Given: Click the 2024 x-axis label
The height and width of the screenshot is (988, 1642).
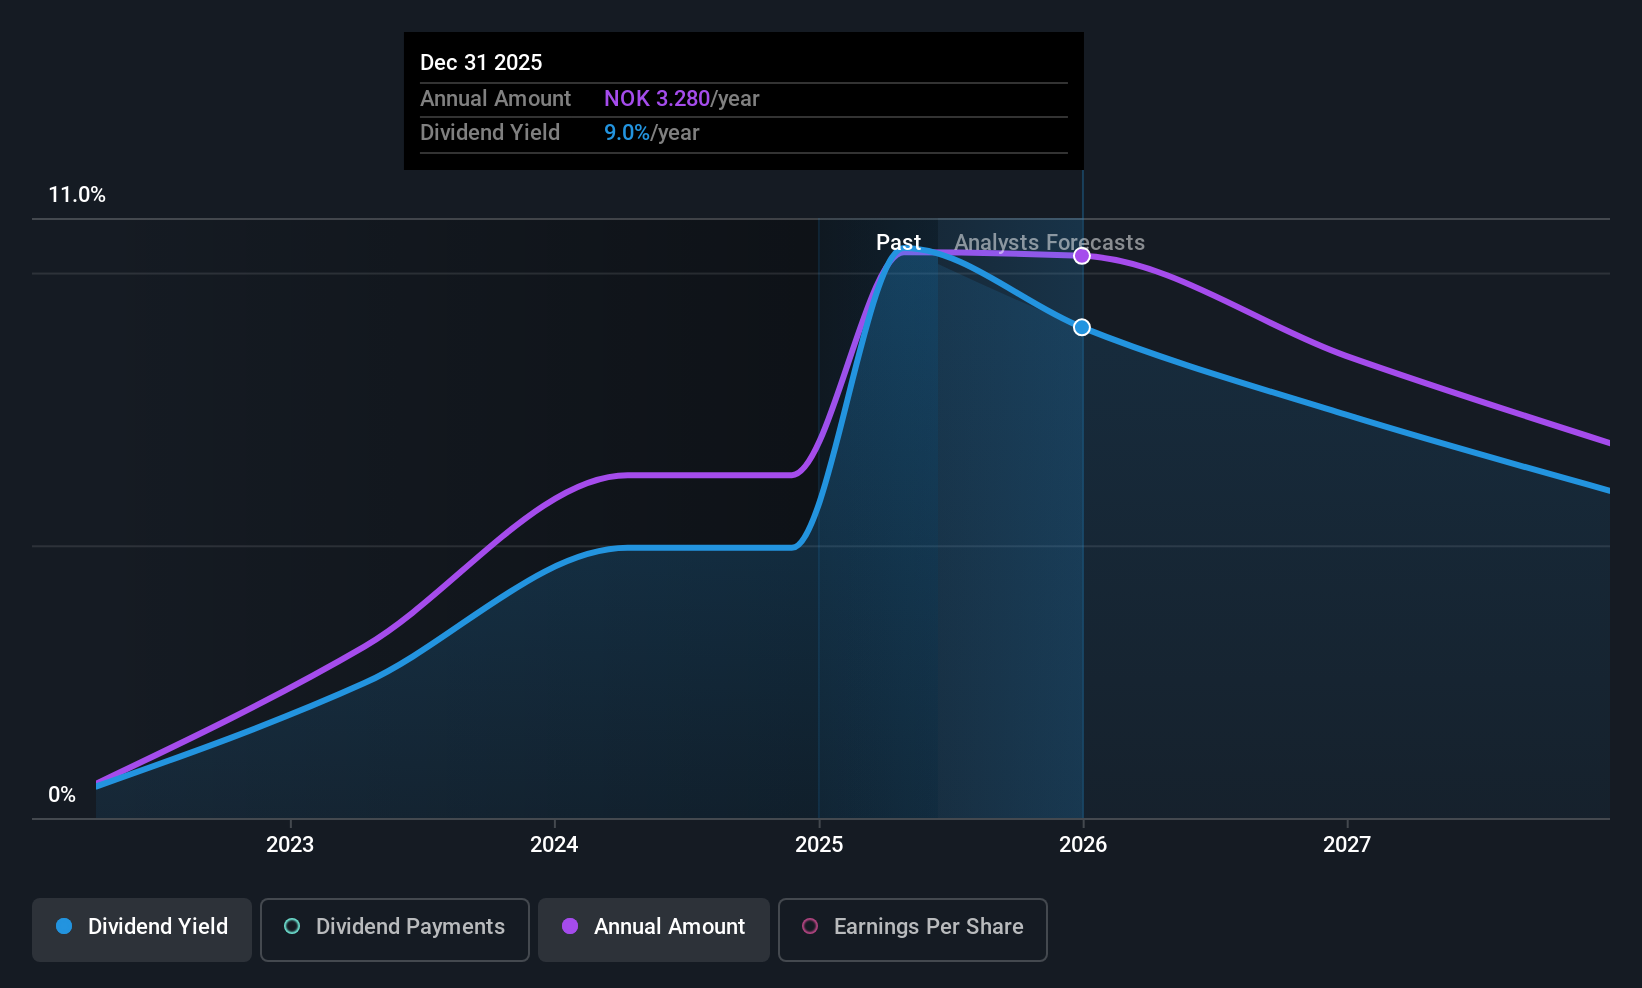Looking at the screenshot, I should [x=554, y=845].
